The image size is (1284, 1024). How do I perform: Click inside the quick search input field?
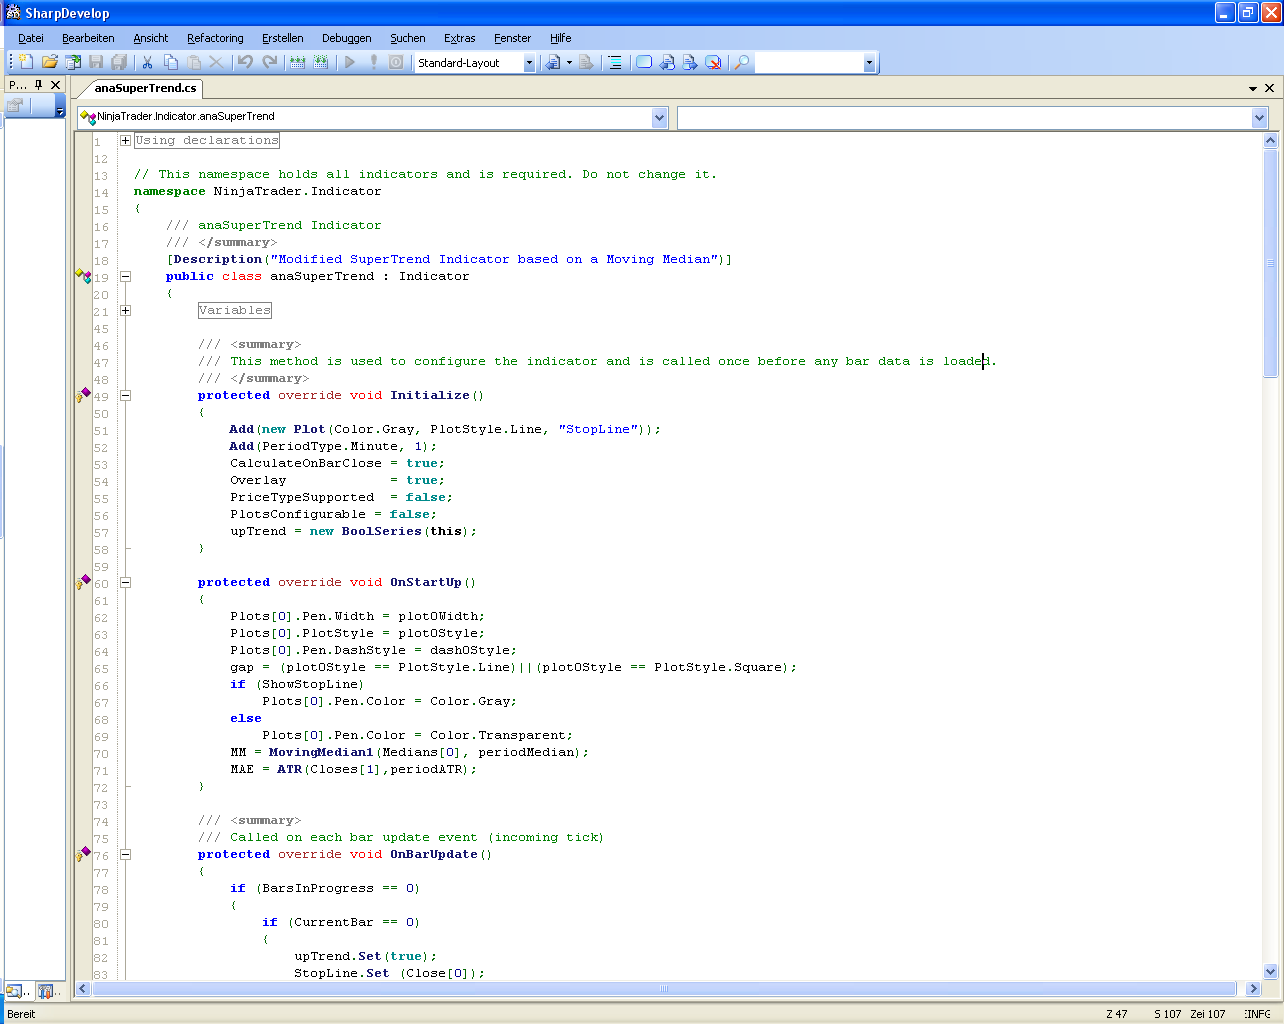[808, 63]
